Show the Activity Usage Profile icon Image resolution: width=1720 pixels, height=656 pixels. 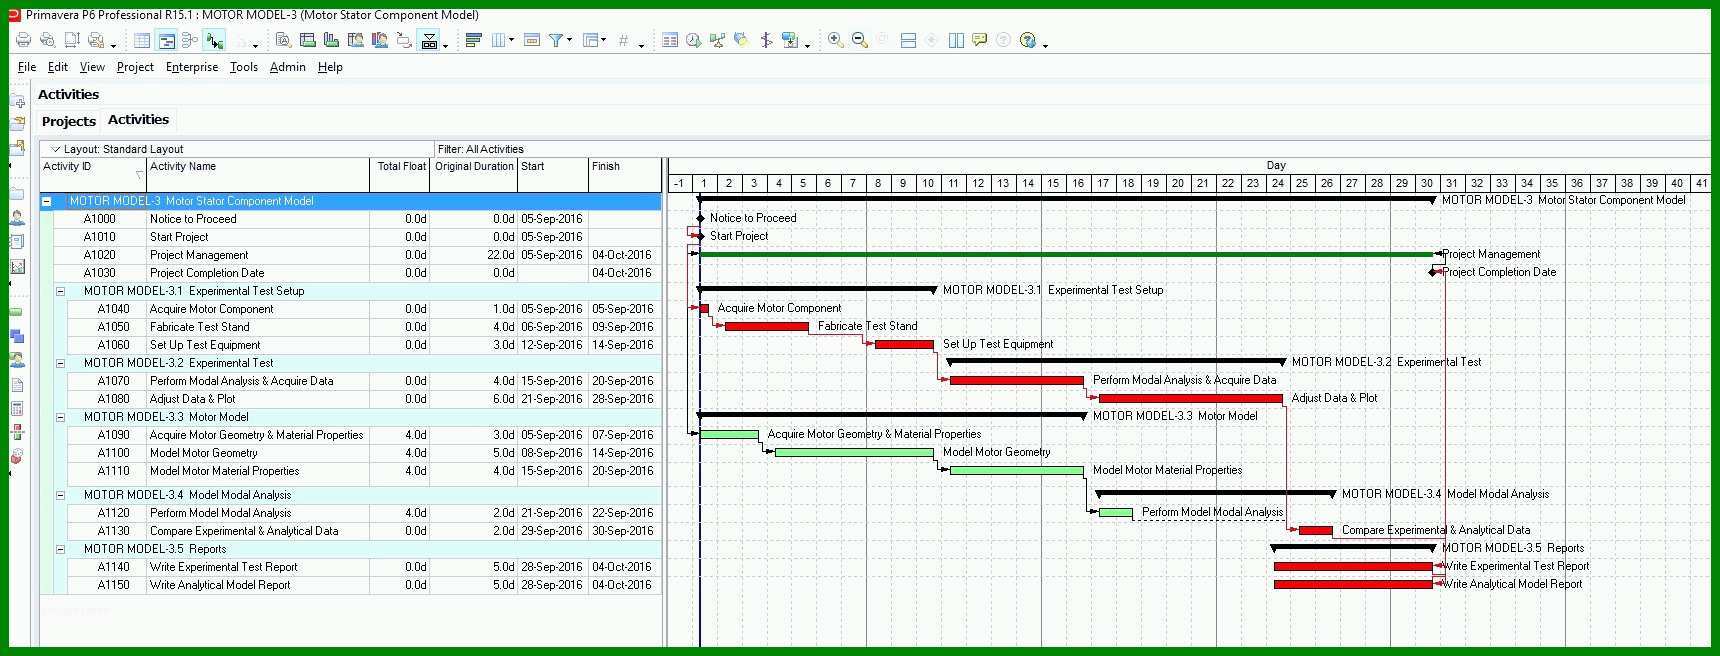tap(331, 40)
